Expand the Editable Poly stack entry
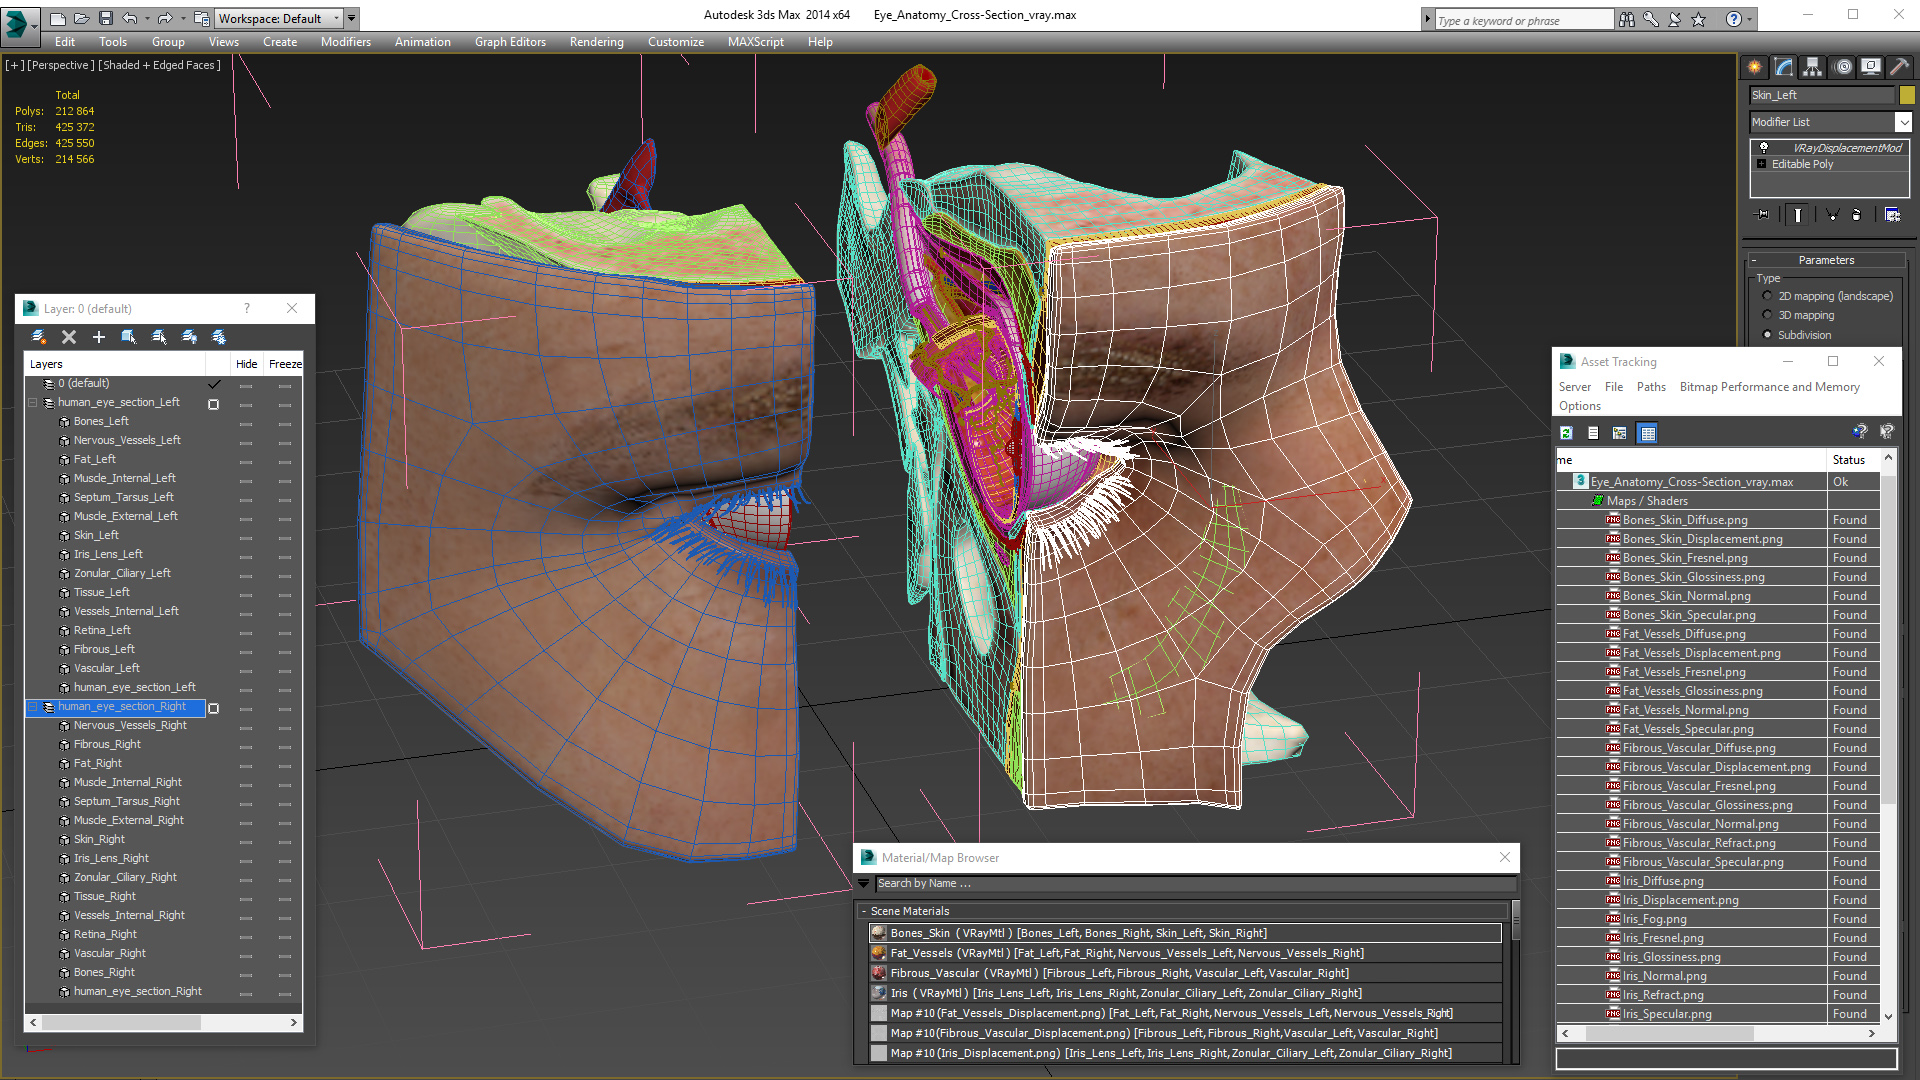The height and width of the screenshot is (1080, 1920). (x=1762, y=164)
